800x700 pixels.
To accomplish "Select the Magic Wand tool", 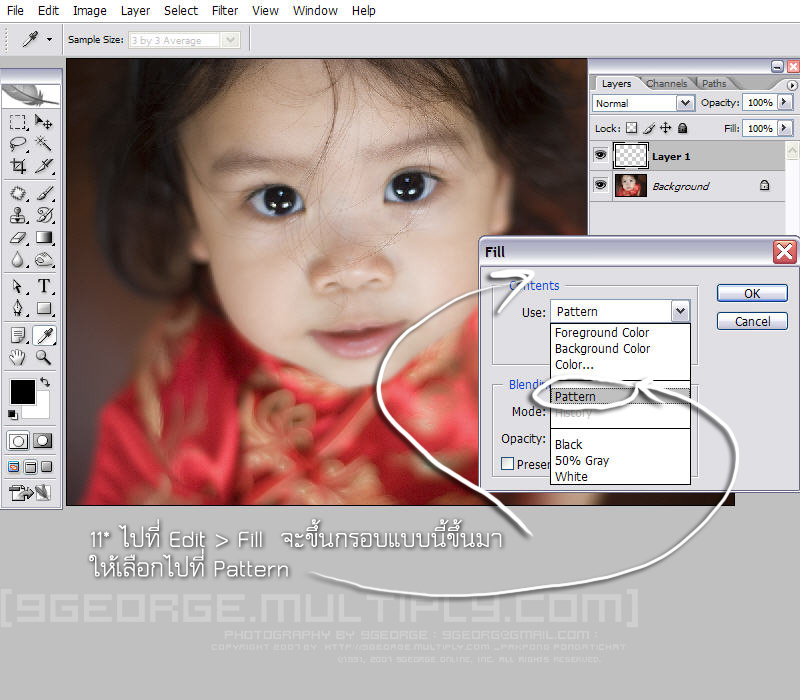I will pos(43,144).
